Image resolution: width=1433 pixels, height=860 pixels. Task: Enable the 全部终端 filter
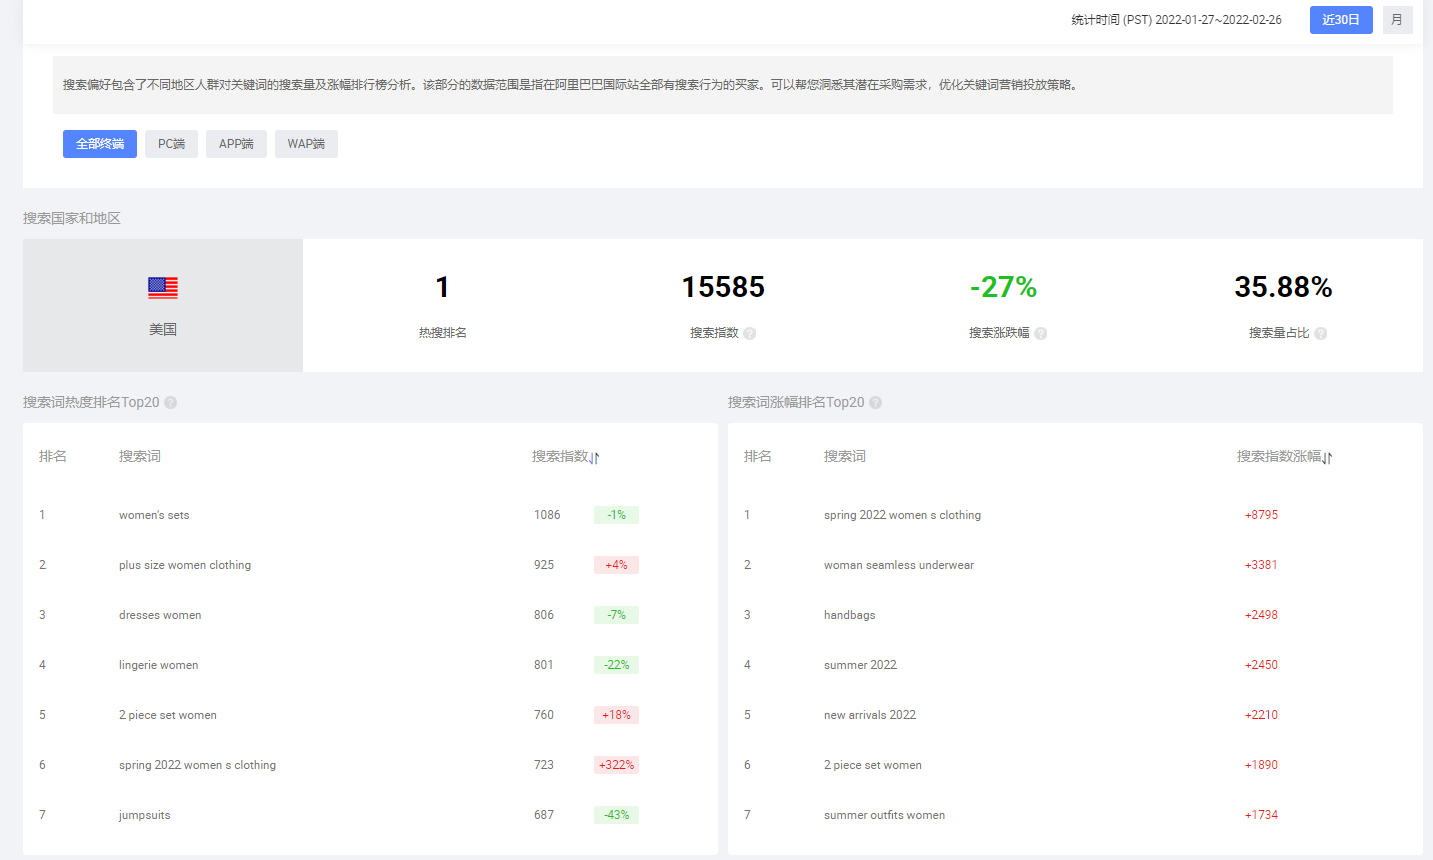pyautogui.click(x=99, y=143)
